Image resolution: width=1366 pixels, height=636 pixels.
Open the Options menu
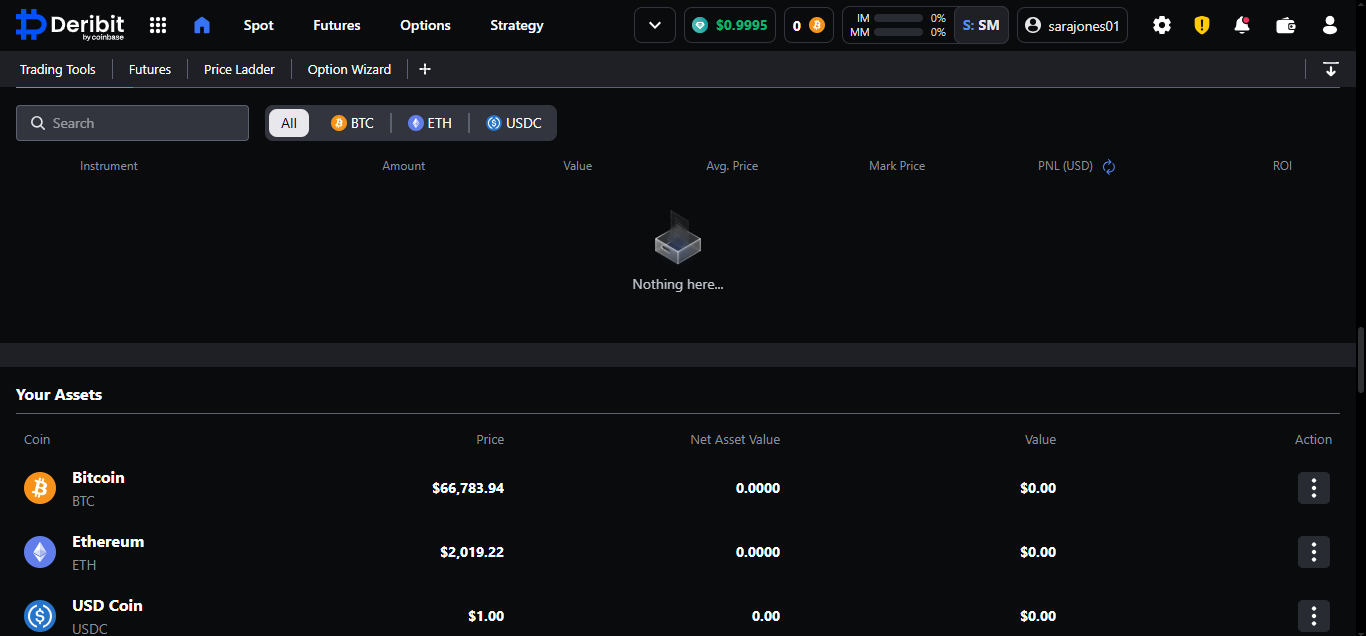tap(425, 25)
